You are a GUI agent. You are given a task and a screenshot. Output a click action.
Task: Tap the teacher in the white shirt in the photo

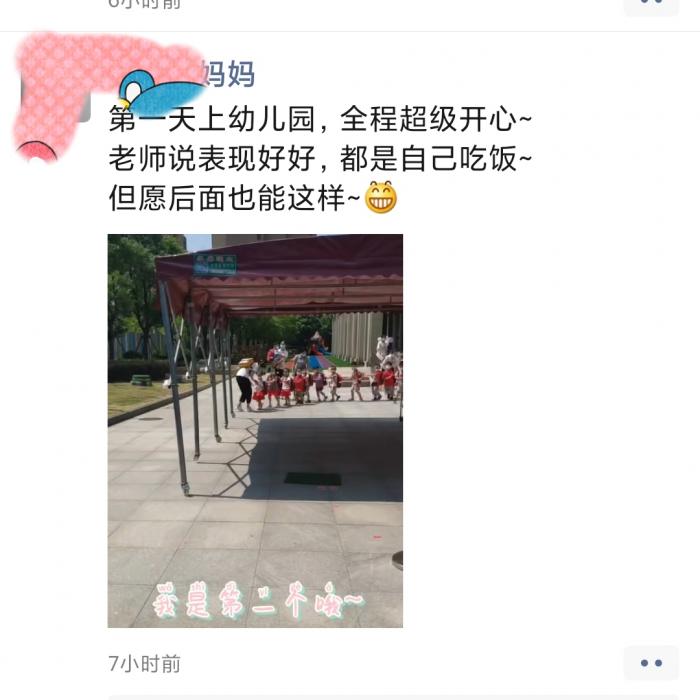245,385
